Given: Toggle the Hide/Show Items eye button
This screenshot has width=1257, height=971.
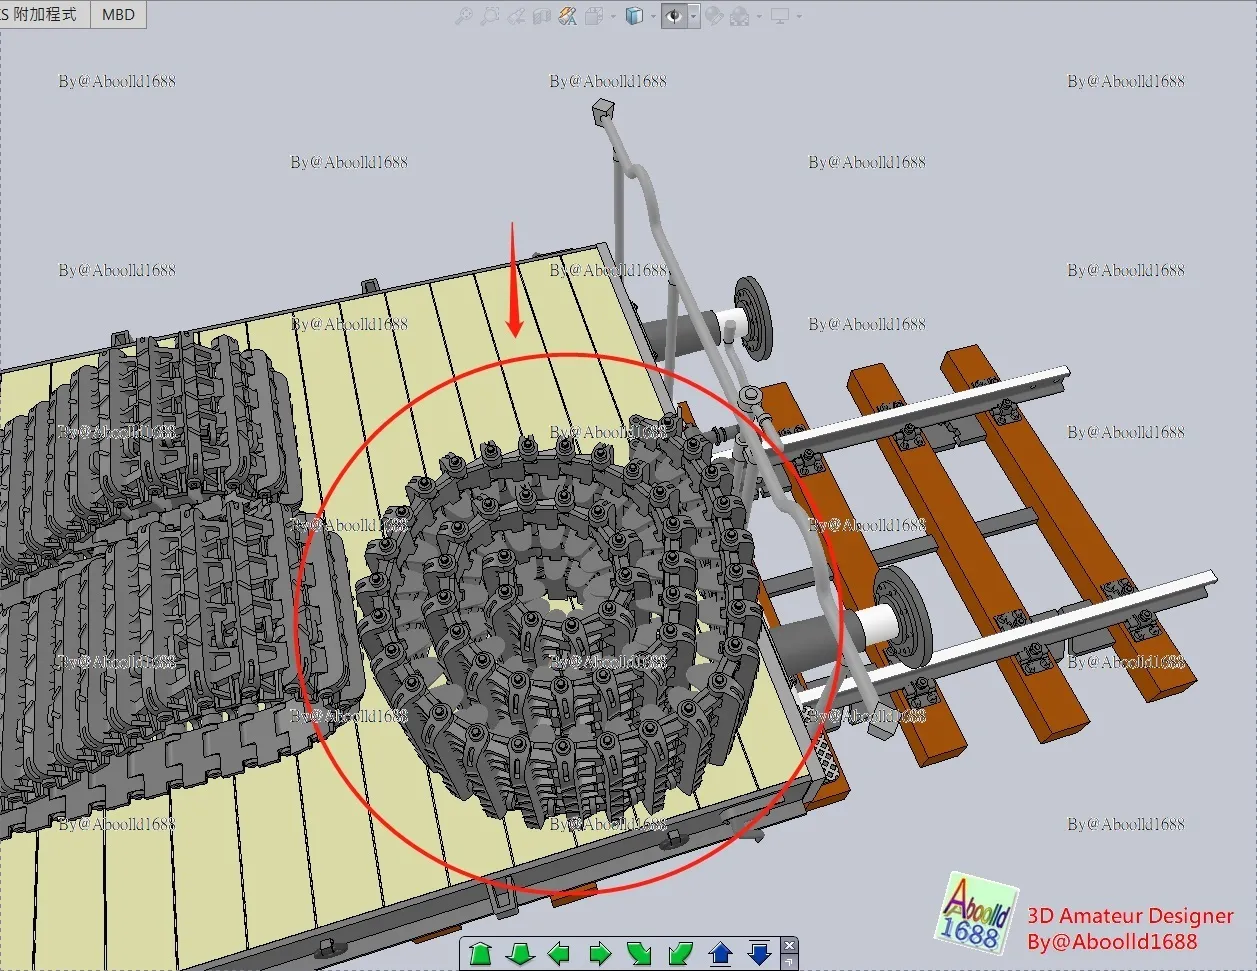Looking at the screenshot, I should tap(674, 16).
